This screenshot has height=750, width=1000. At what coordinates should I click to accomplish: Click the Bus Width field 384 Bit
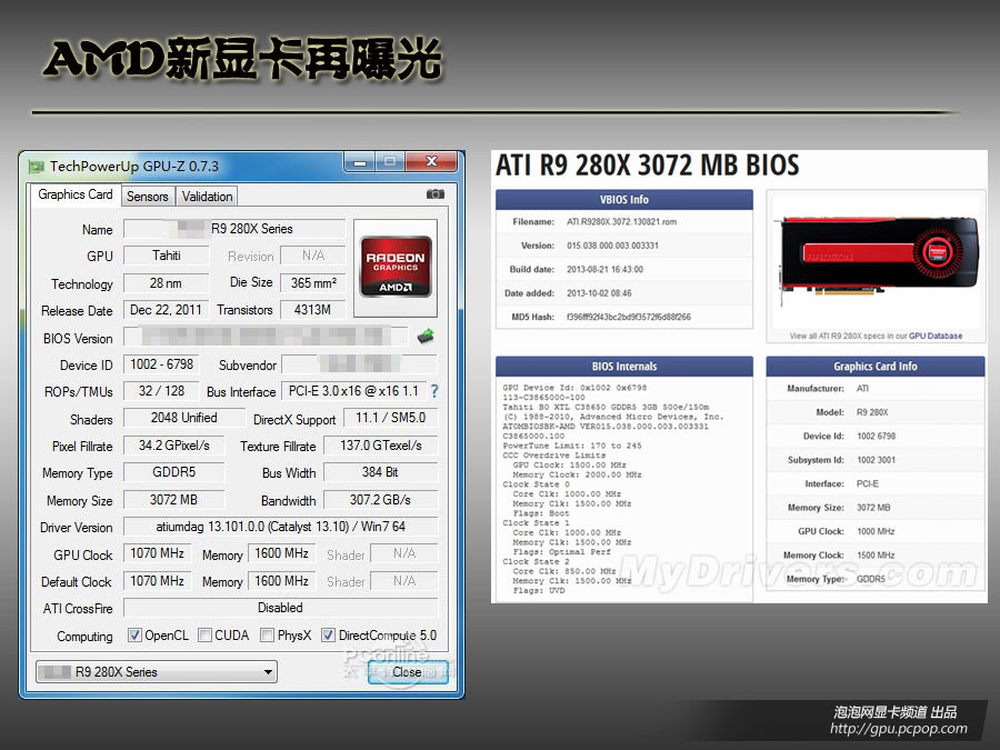(381, 472)
